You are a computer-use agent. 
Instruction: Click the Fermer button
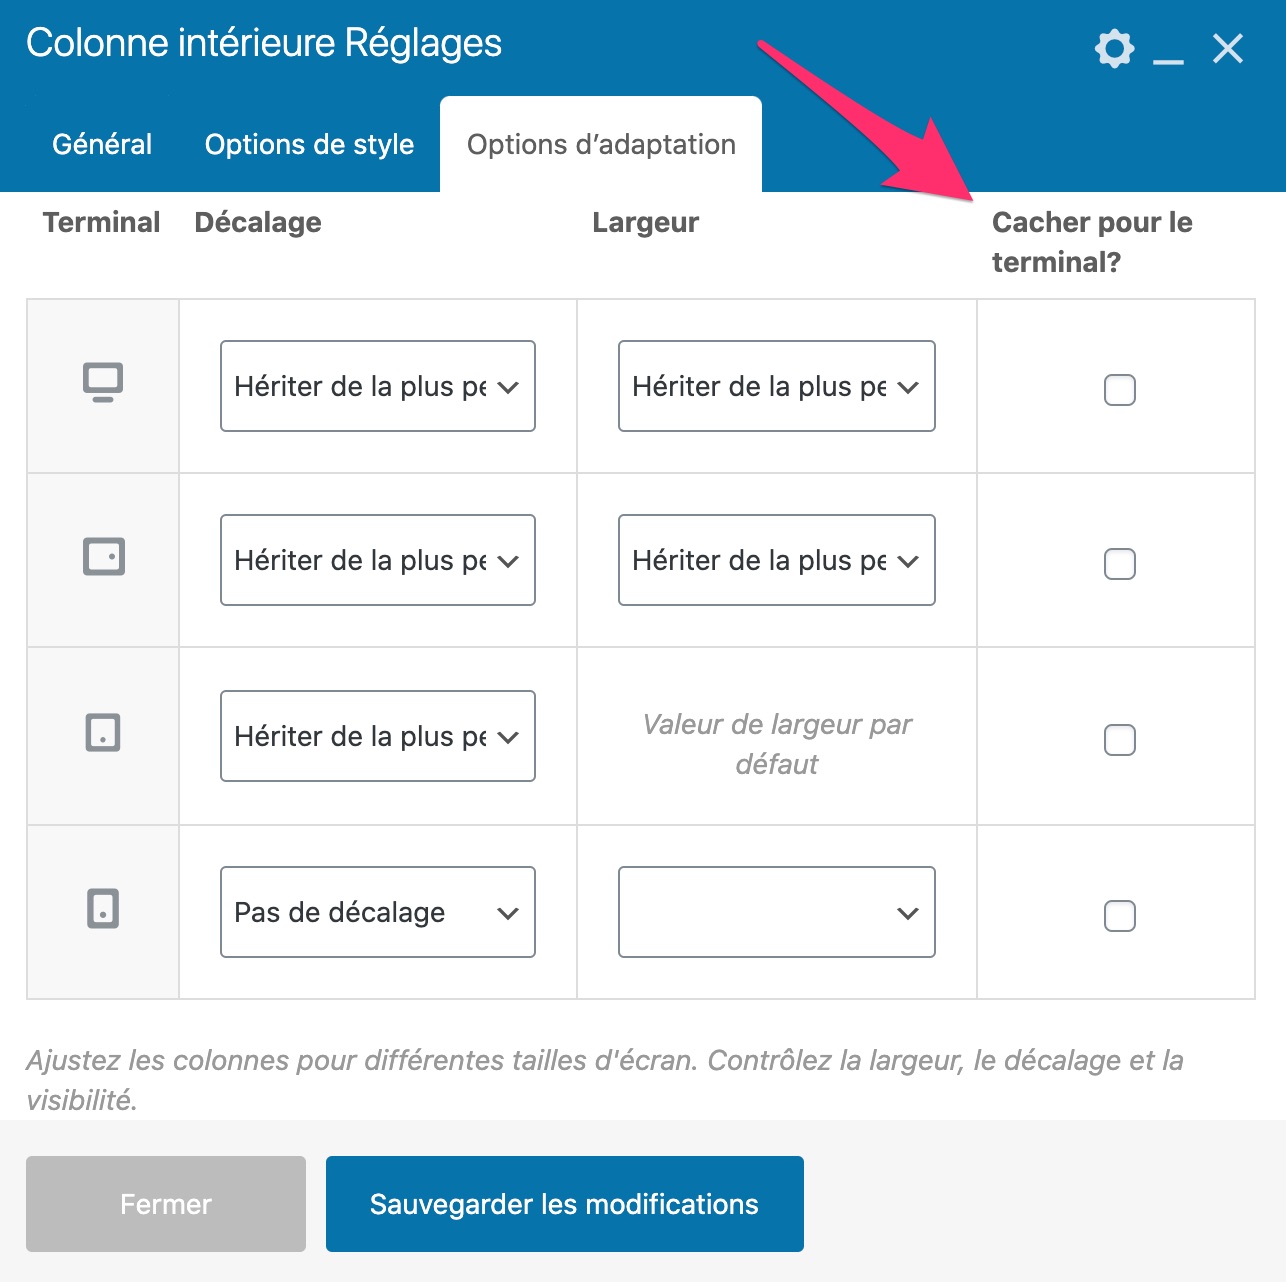pos(165,1204)
